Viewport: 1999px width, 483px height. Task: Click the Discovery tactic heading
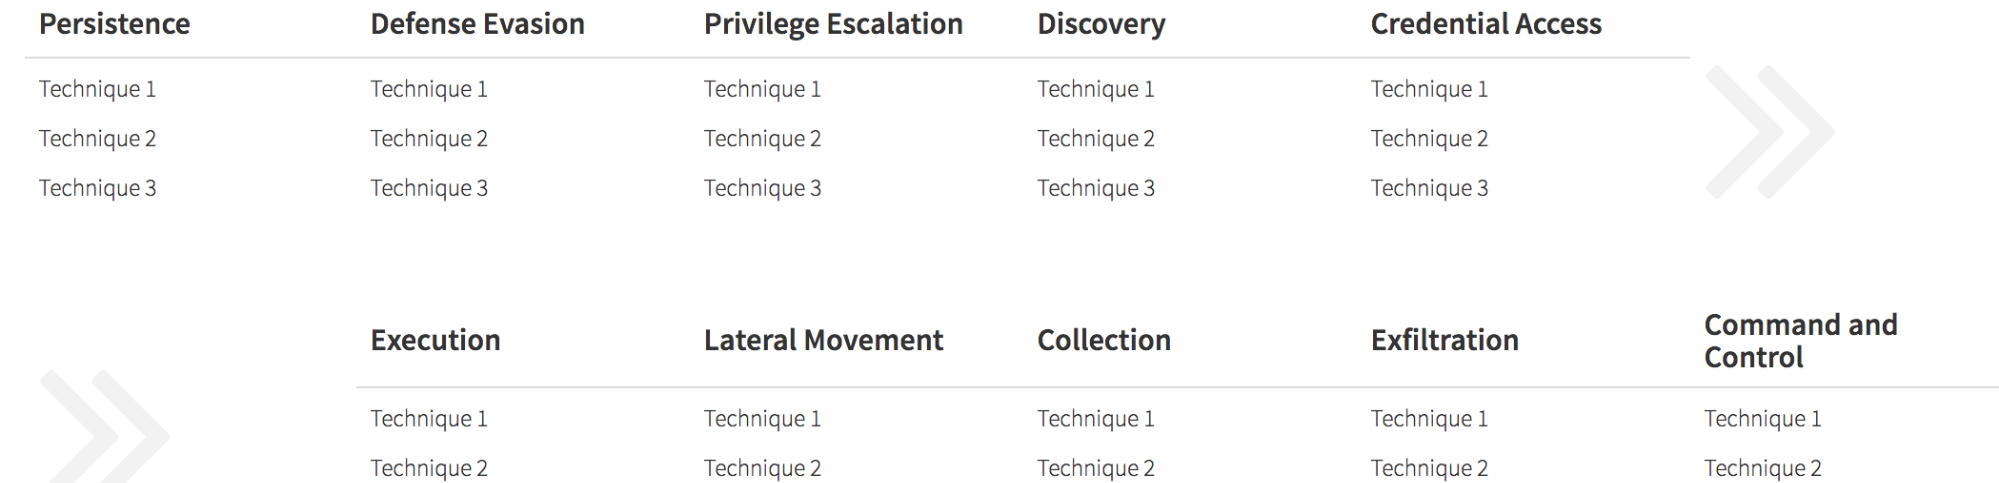tap(1101, 24)
